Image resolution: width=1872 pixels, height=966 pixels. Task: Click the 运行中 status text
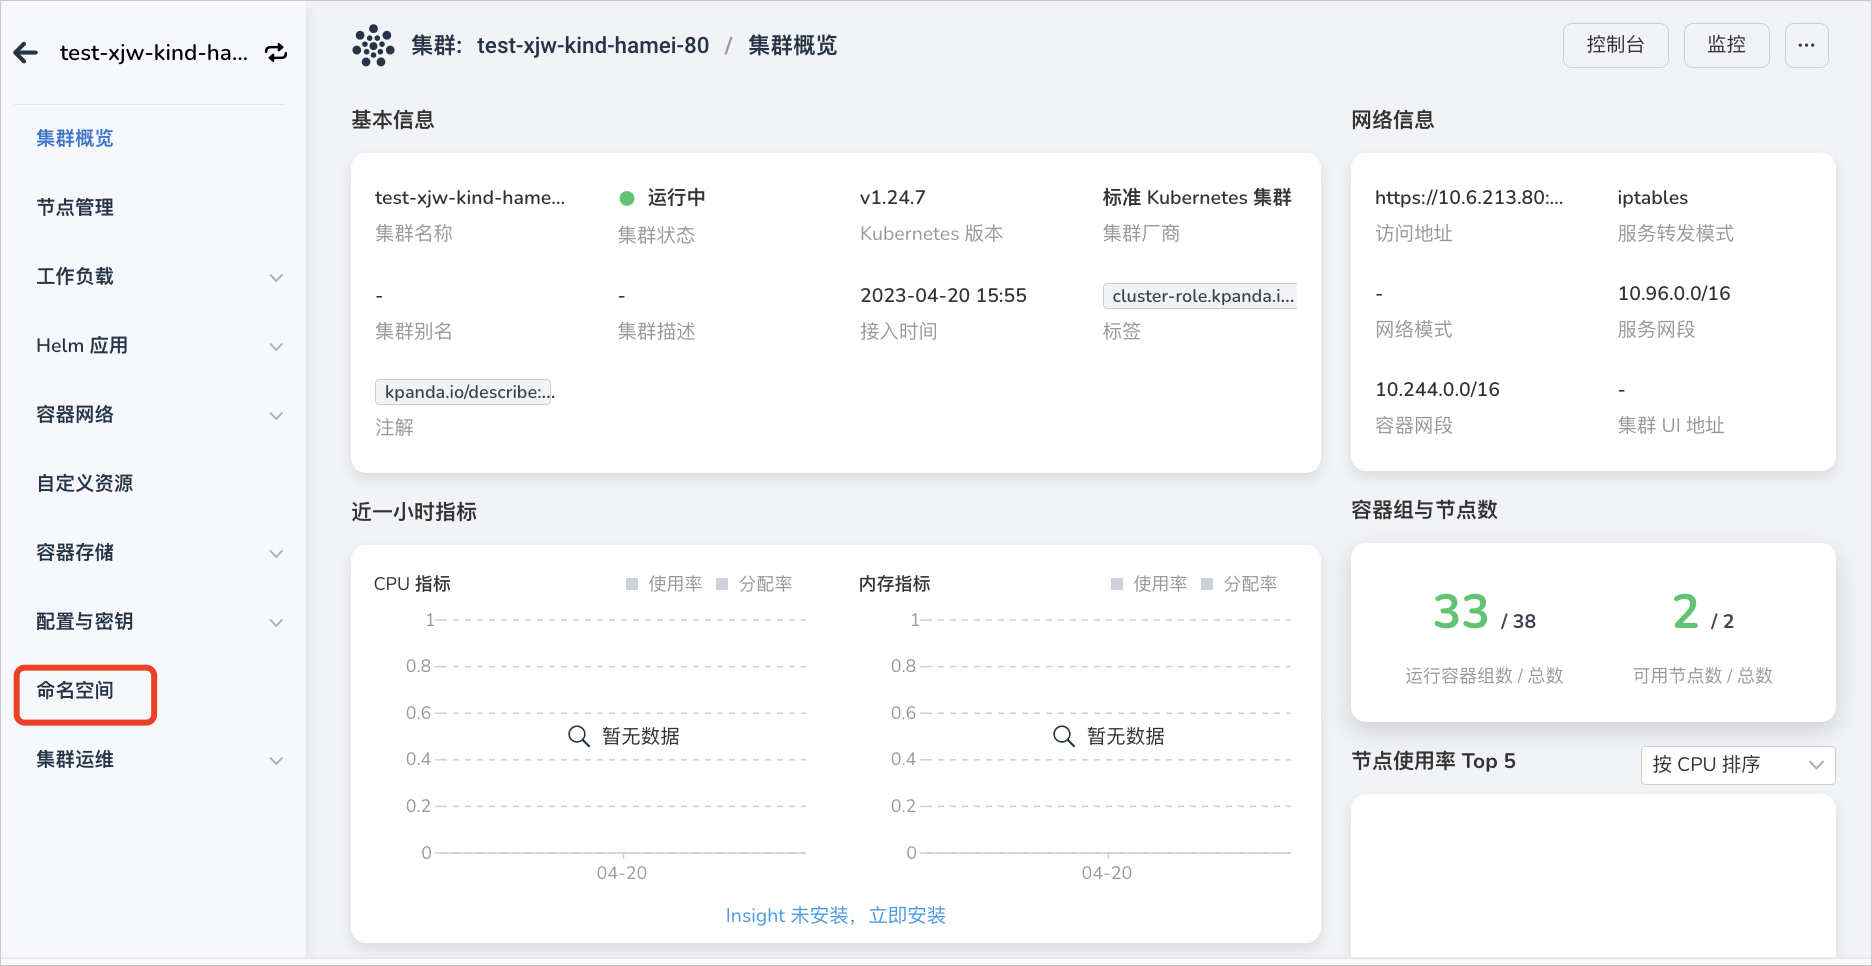coord(677,197)
